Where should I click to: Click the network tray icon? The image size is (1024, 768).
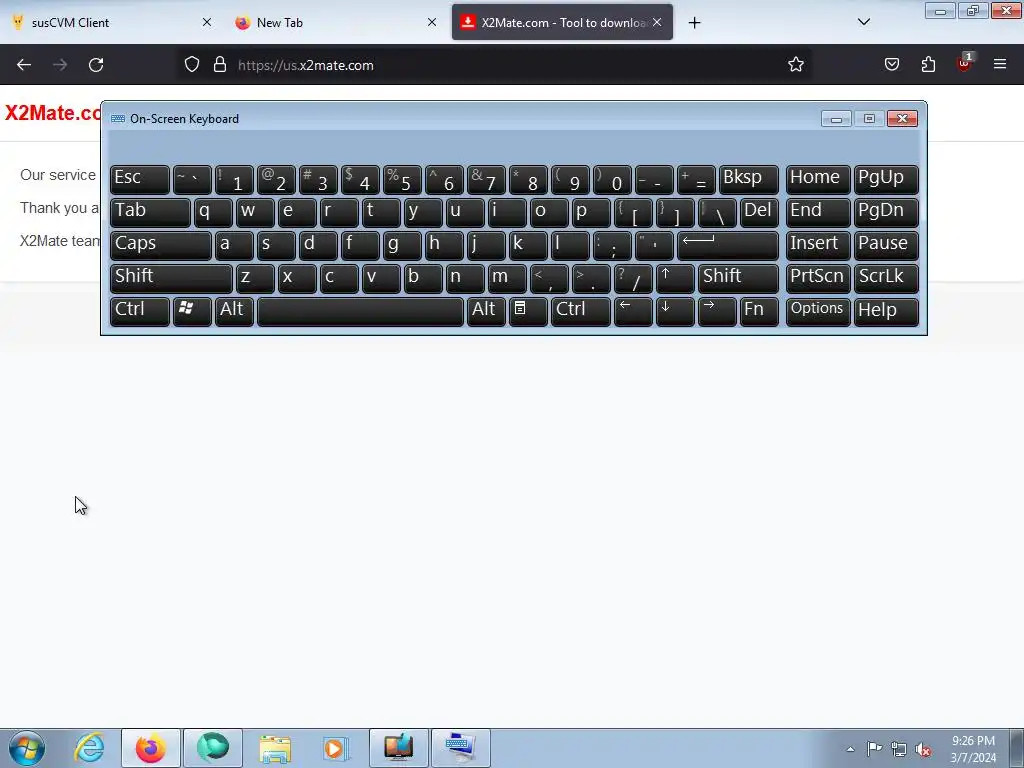pyautogui.click(x=899, y=749)
